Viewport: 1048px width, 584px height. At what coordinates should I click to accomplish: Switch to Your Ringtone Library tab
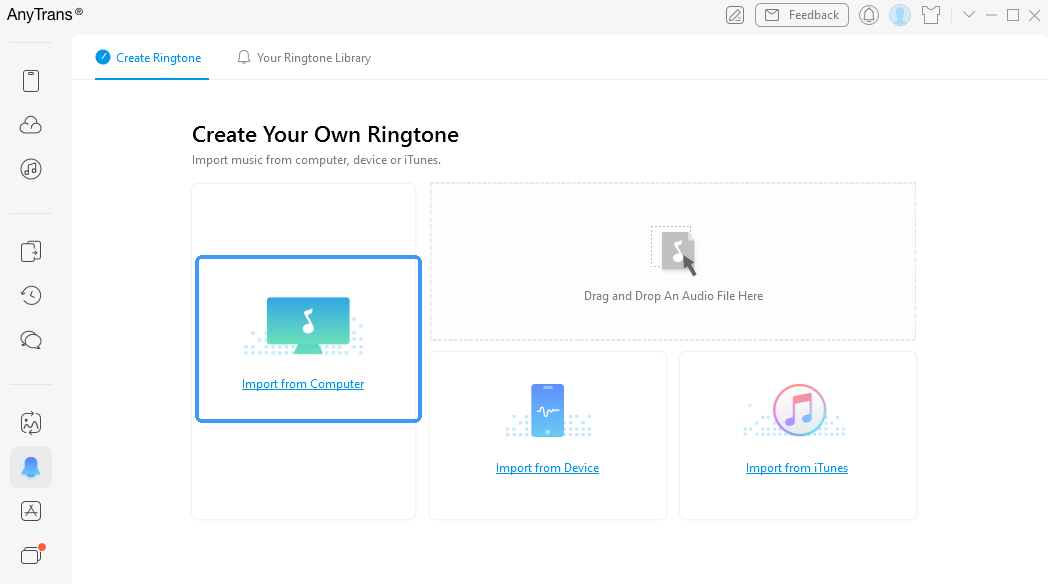tap(304, 57)
